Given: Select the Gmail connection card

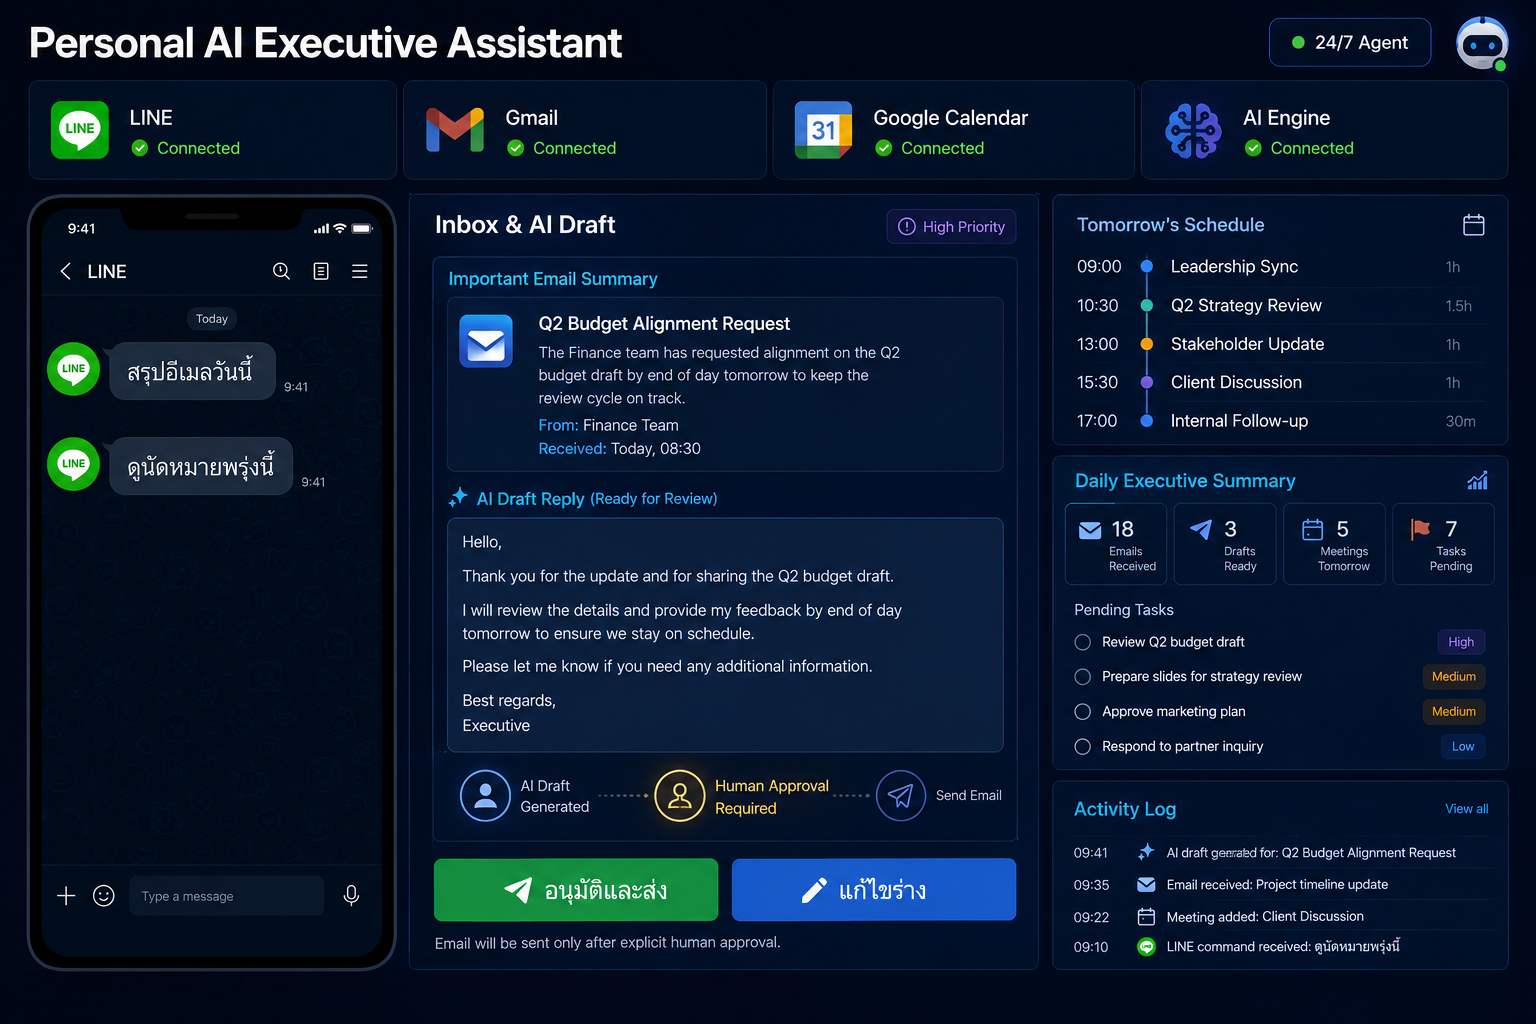Looking at the screenshot, I should pyautogui.click(x=585, y=130).
